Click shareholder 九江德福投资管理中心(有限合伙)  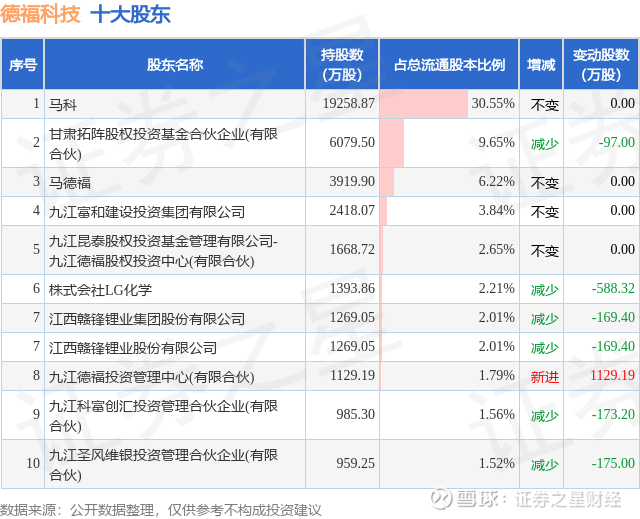pos(151,377)
